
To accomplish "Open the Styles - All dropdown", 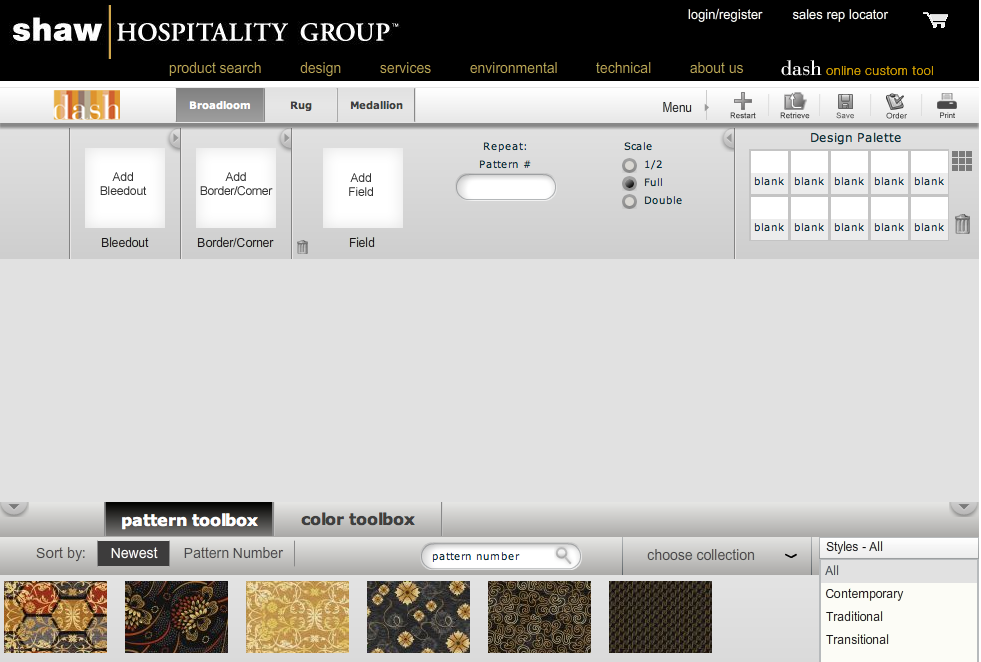I will click(898, 547).
